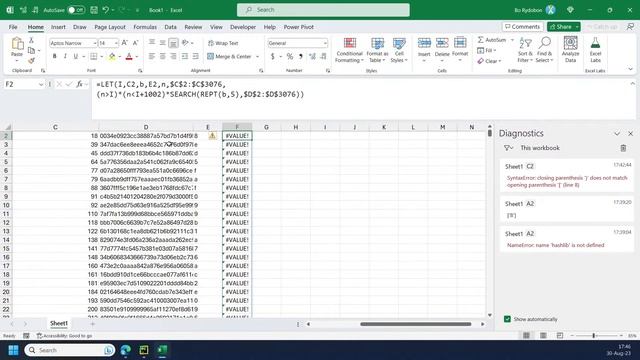Click Merge & Center
The height and width of the screenshot is (360, 640).
[229, 56]
